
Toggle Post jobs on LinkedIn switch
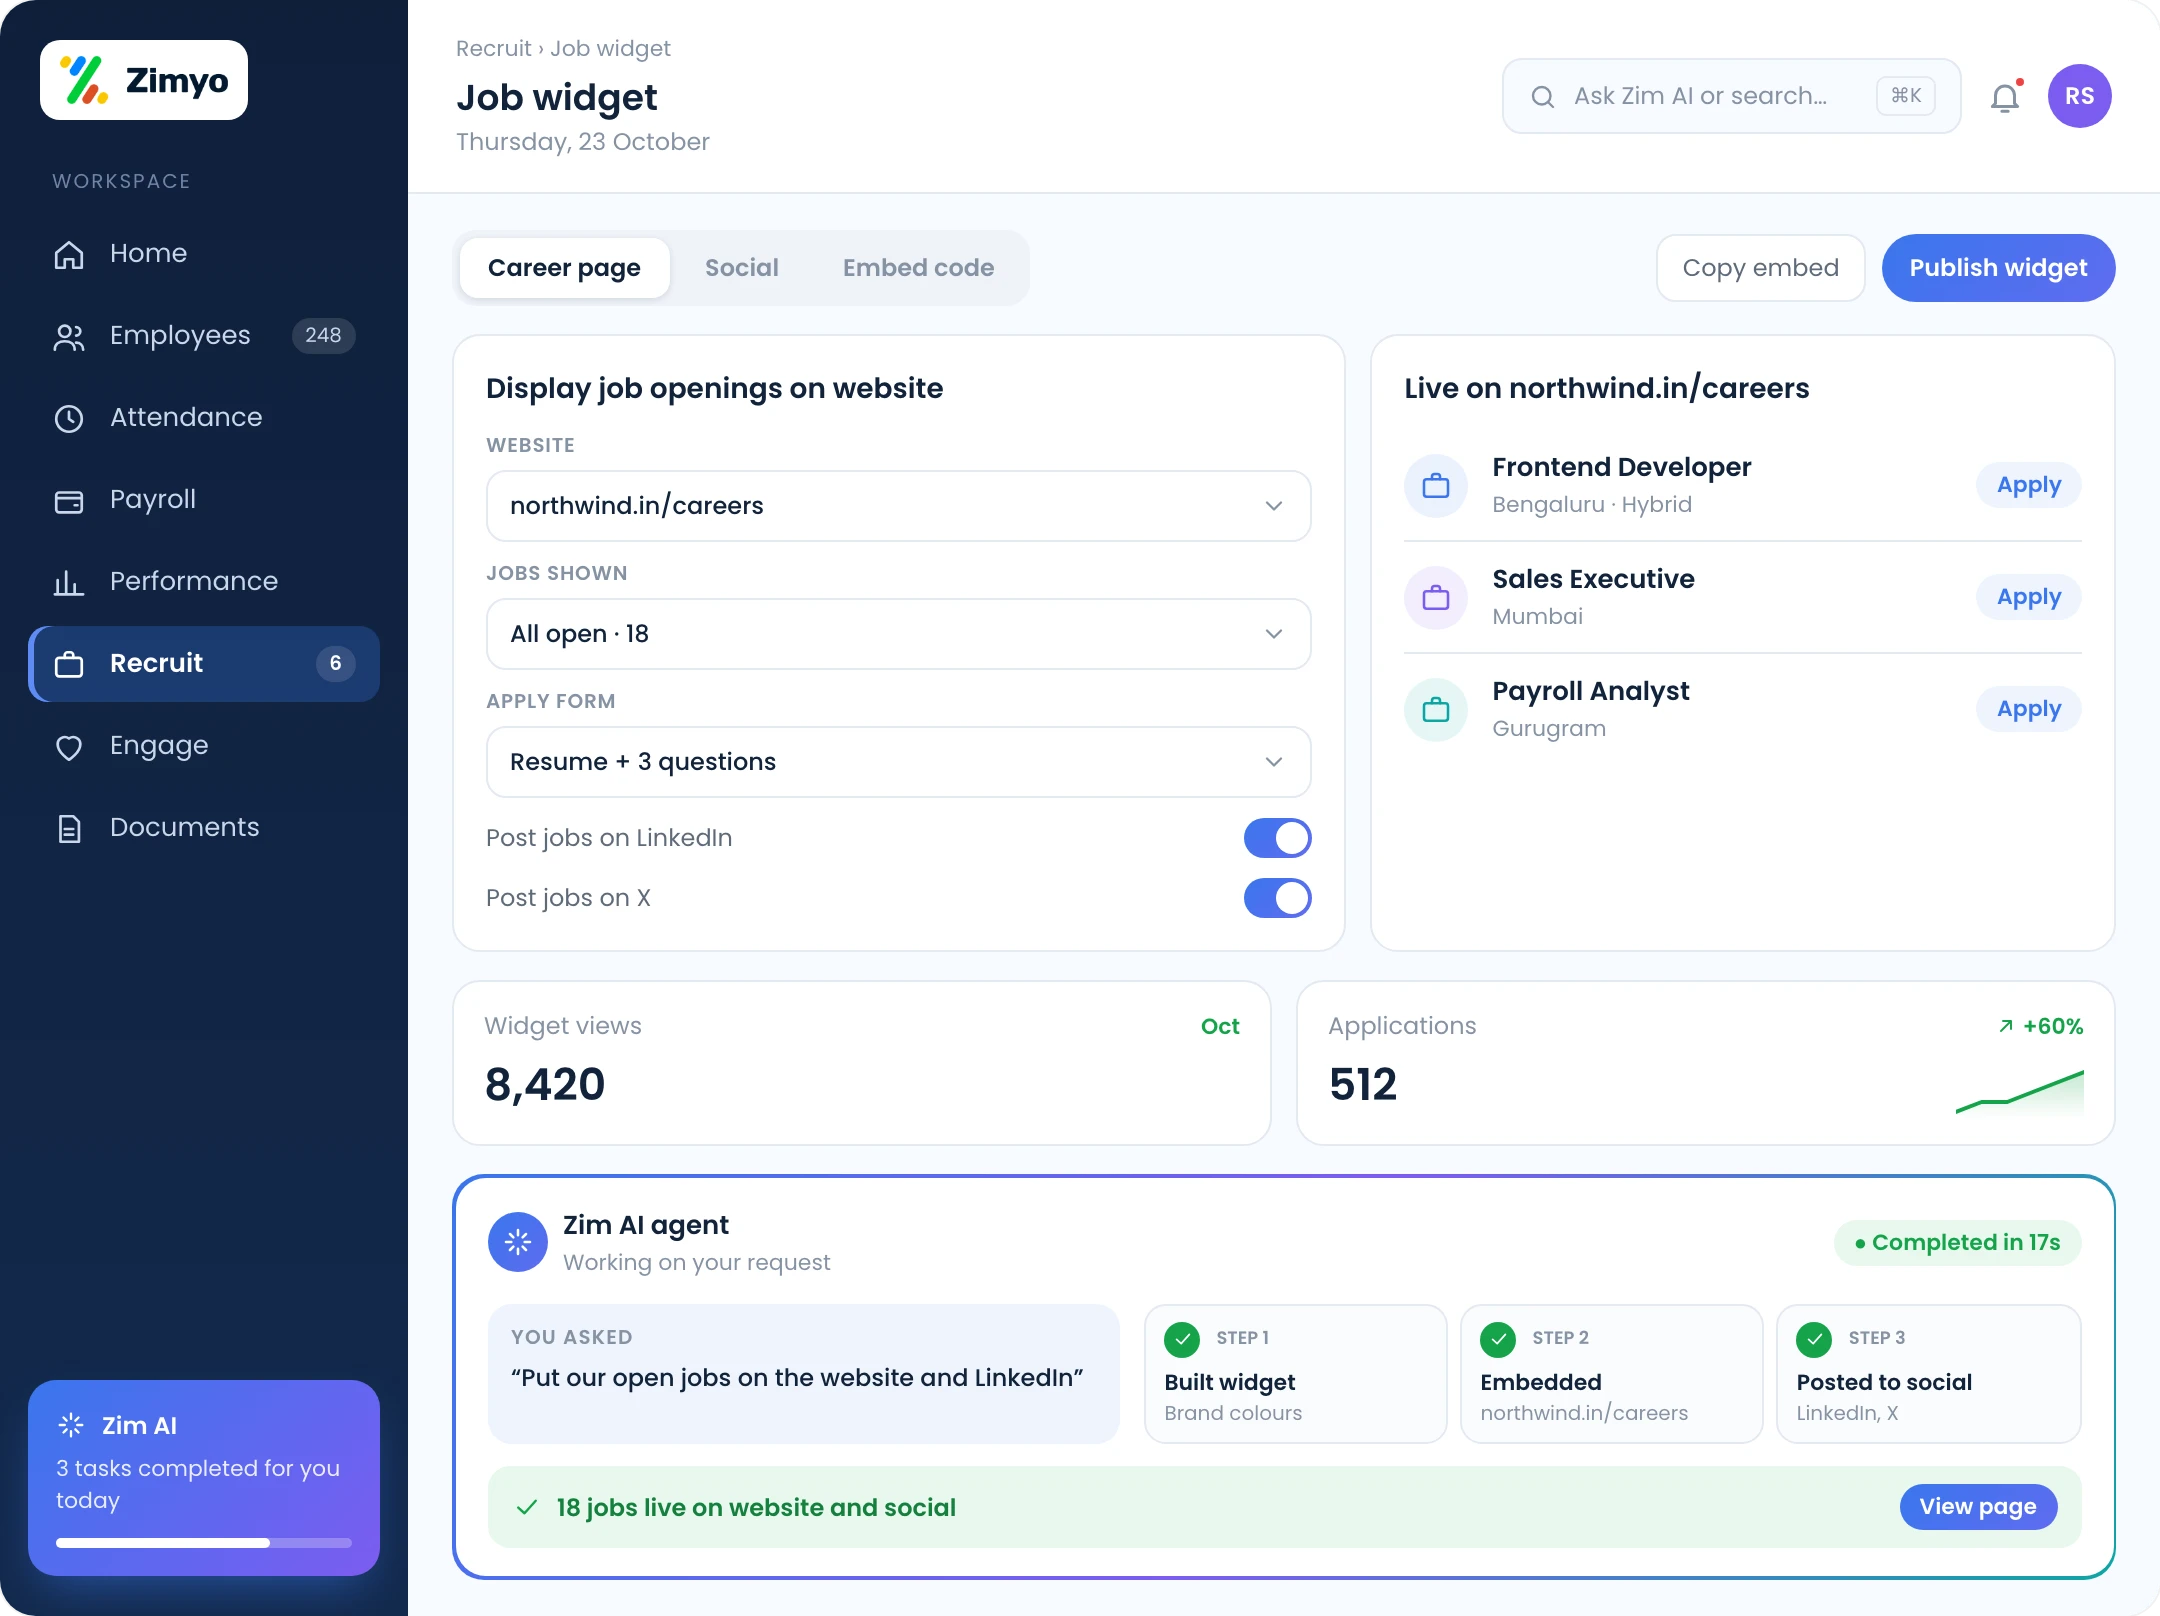pyautogui.click(x=1277, y=838)
